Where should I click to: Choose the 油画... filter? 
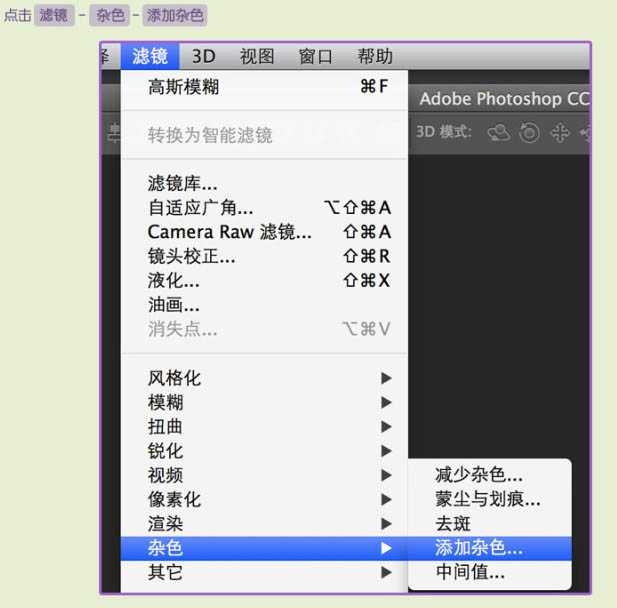[264, 305]
